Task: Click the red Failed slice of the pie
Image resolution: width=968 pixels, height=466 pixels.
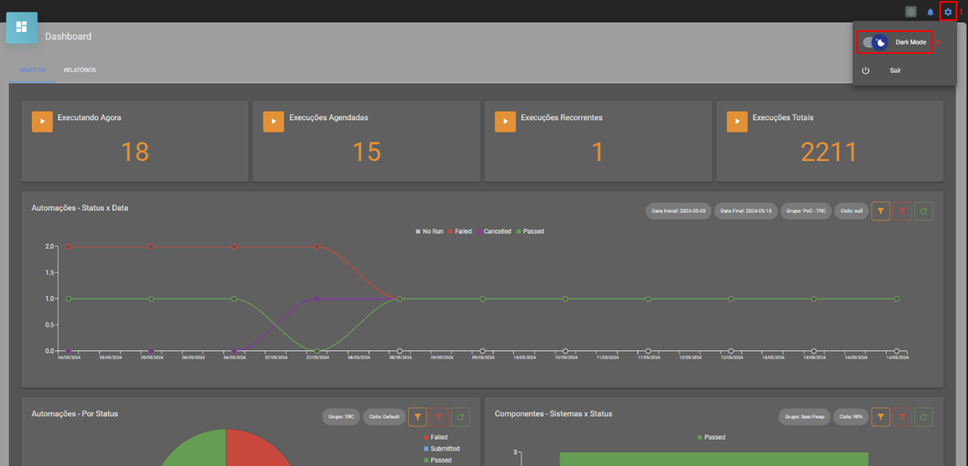Action: pyautogui.click(x=253, y=449)
